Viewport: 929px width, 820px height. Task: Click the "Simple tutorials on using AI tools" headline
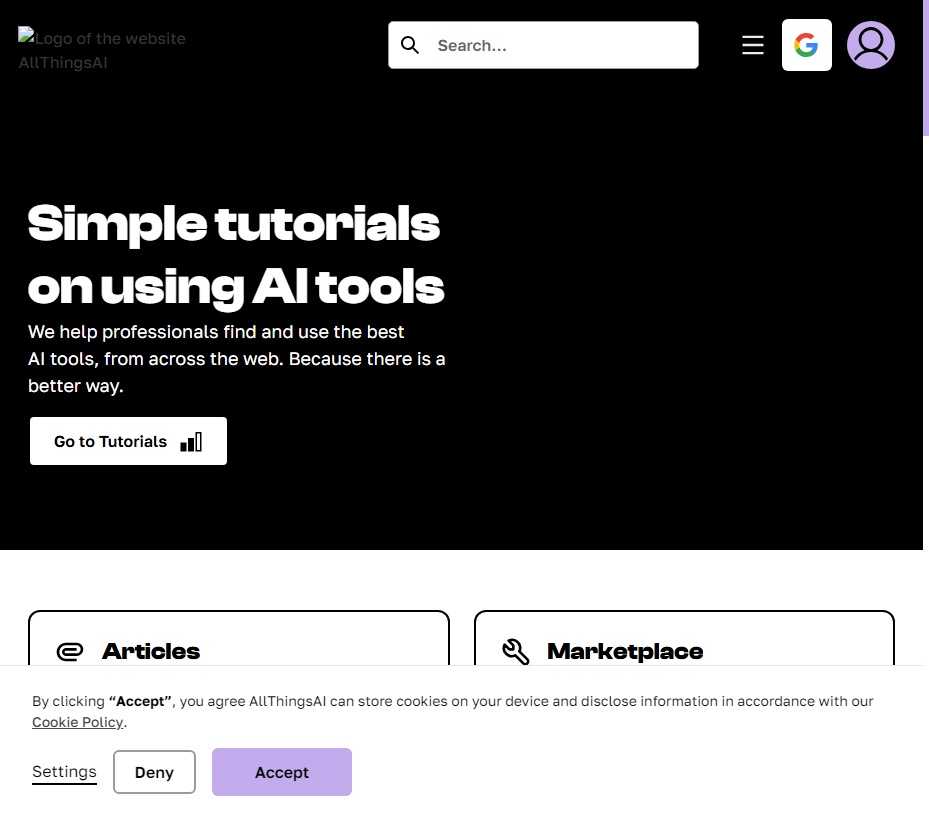point(235,254)
